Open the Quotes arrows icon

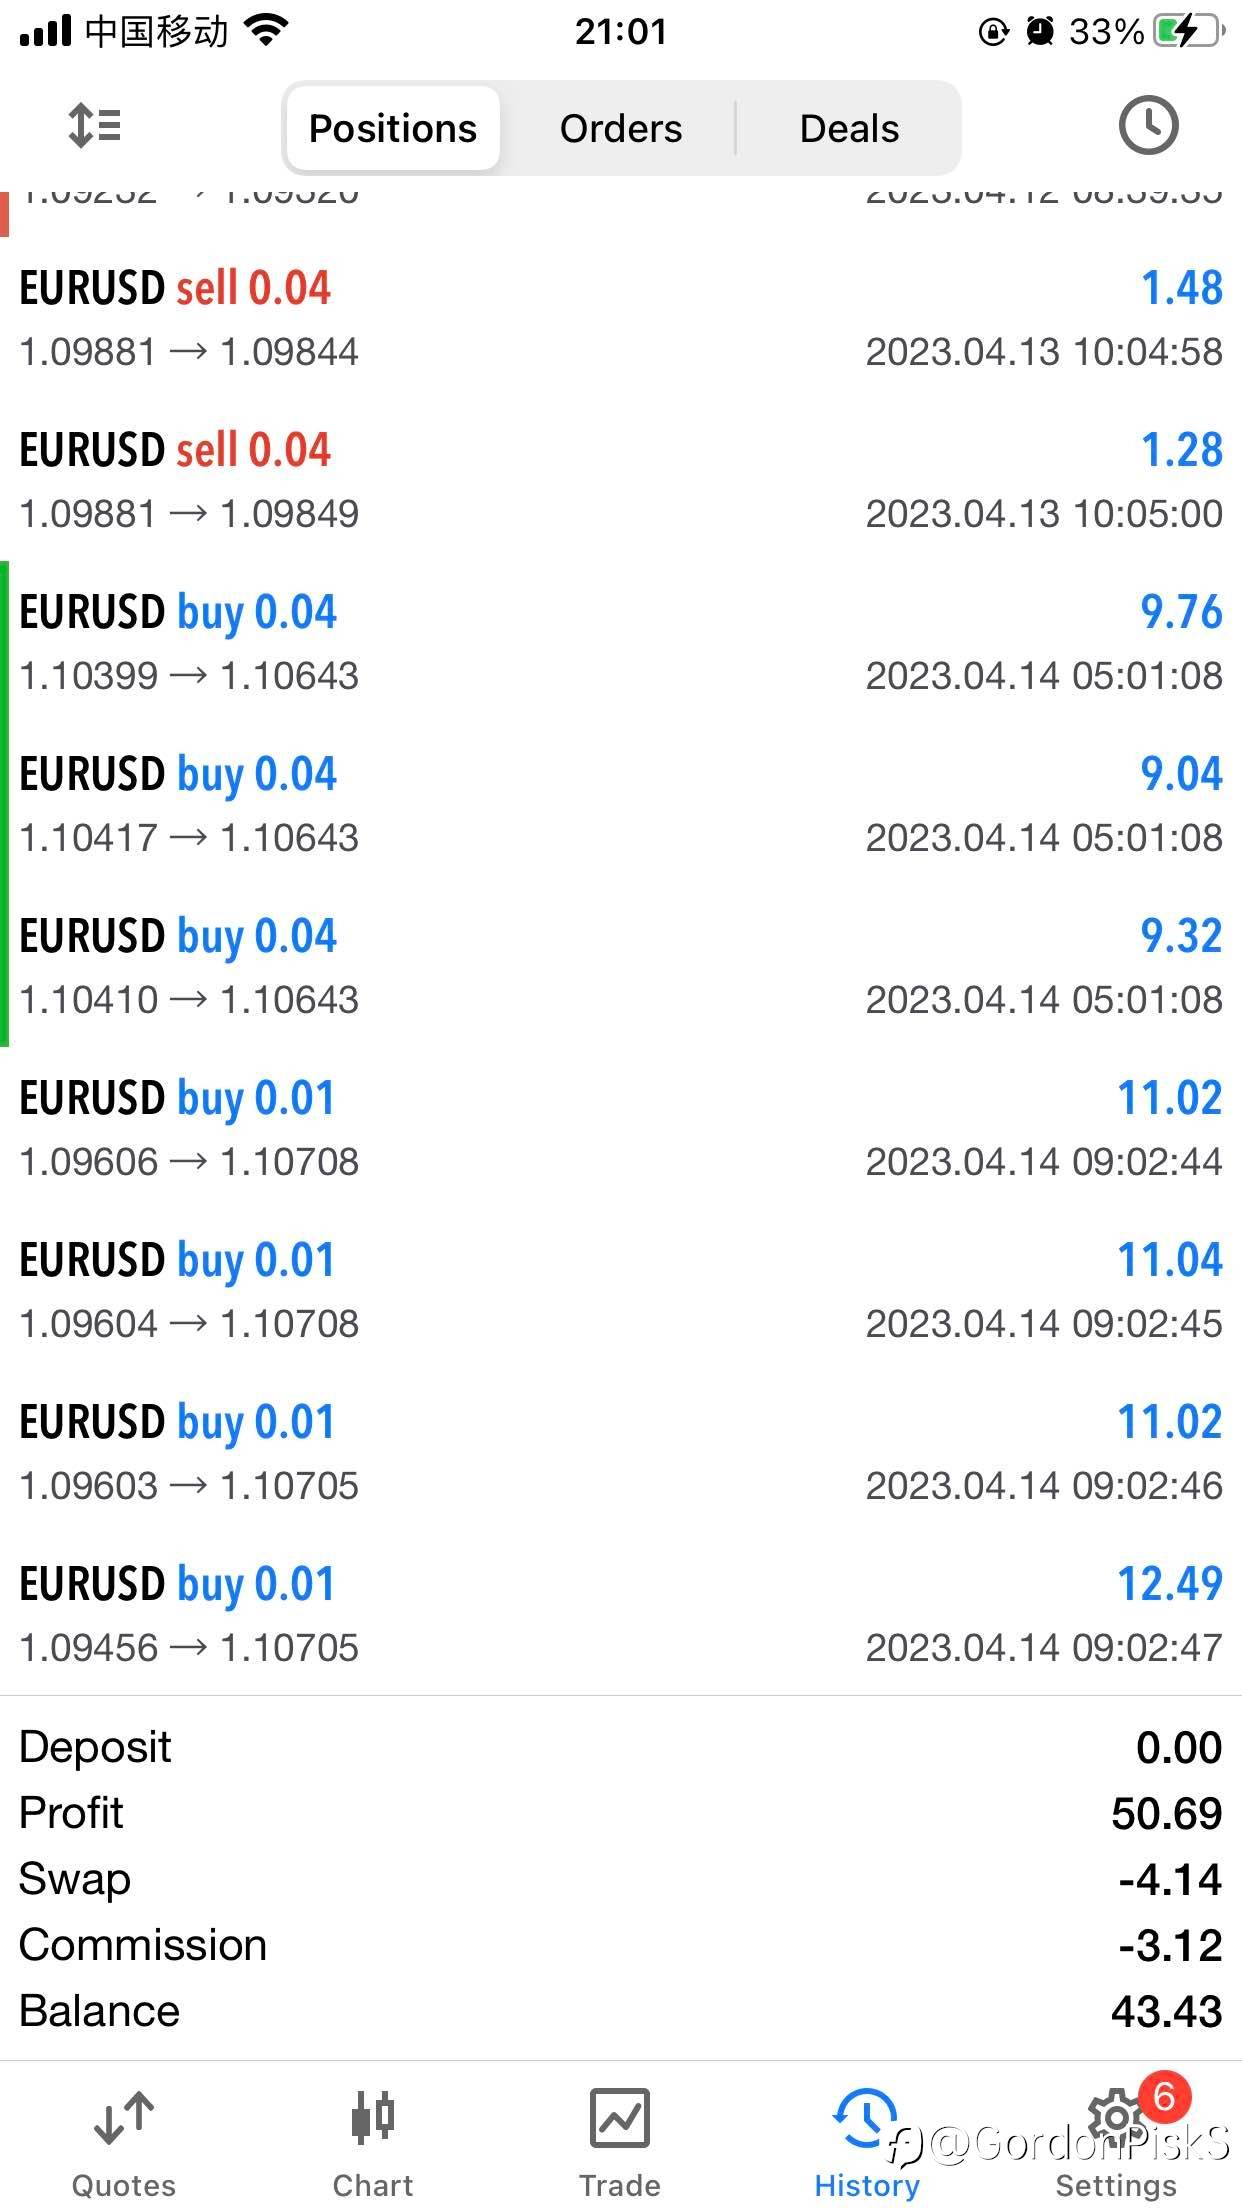pos(124,2118)
